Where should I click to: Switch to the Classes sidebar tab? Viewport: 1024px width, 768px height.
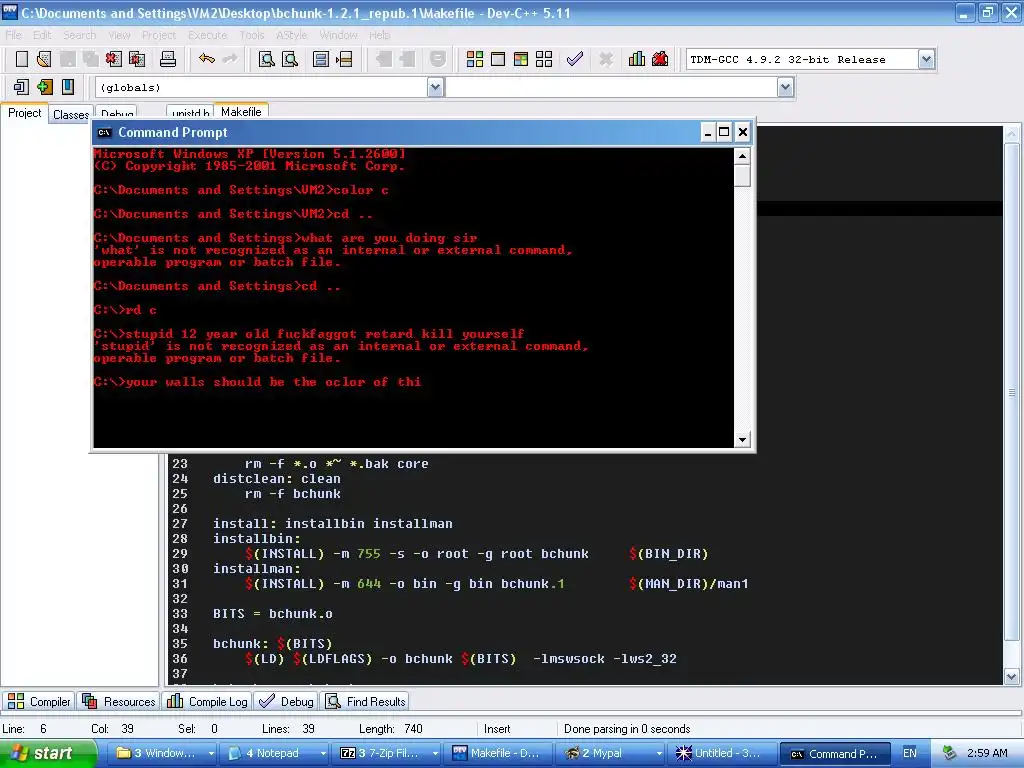point(71,114)
